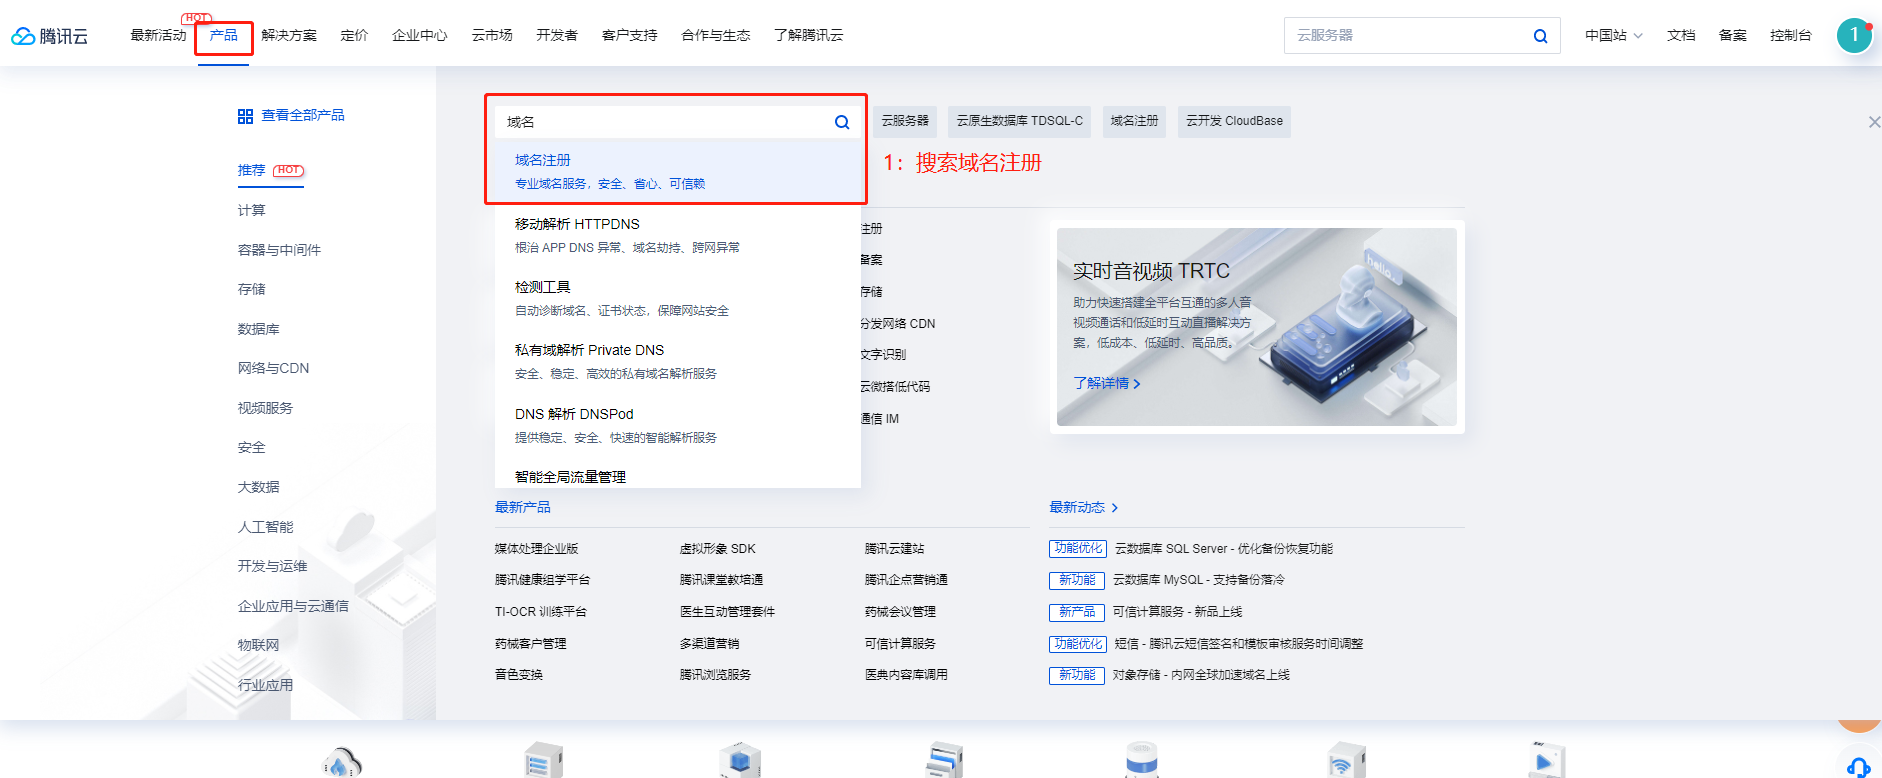Click the Tencent Cloud logo
The width and height of the screenshot is (1882, 778).
point(49,36)
